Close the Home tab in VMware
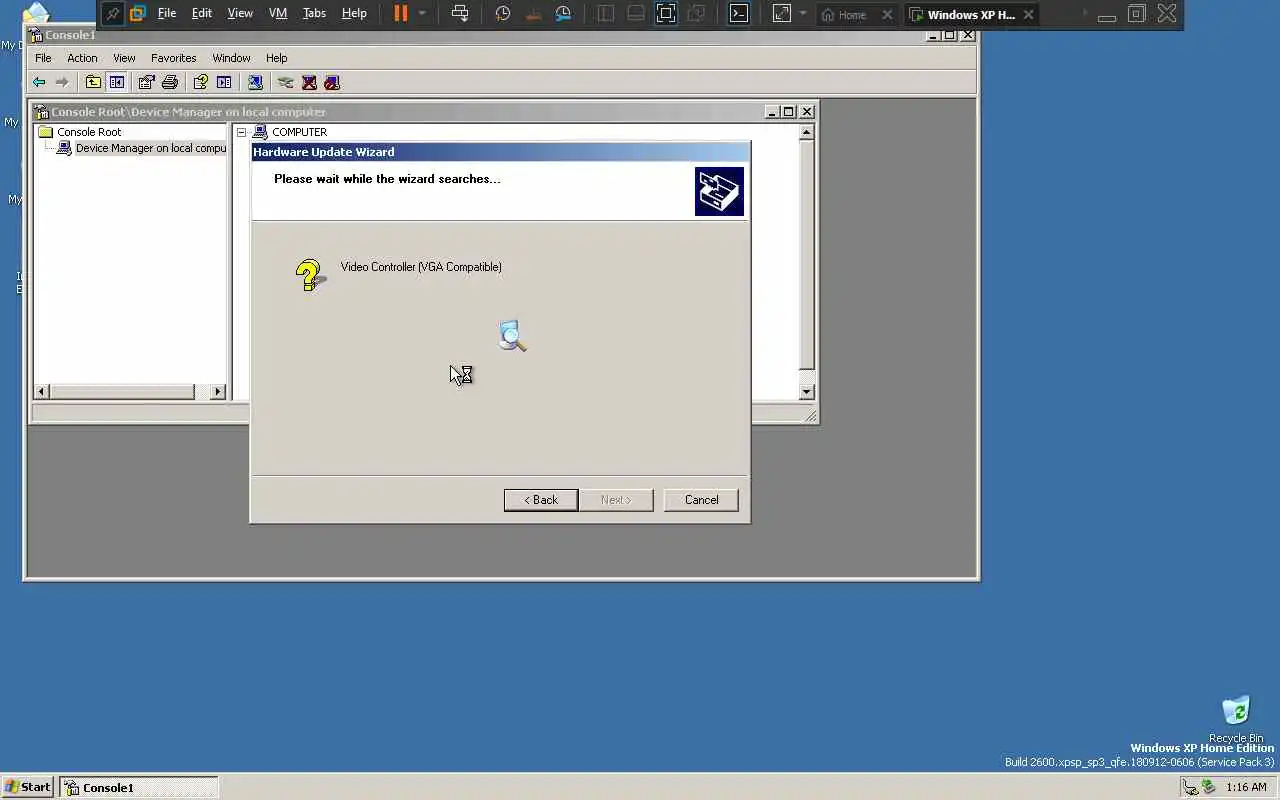Viewport: 1280px width, 800px height. coord(887,15)
